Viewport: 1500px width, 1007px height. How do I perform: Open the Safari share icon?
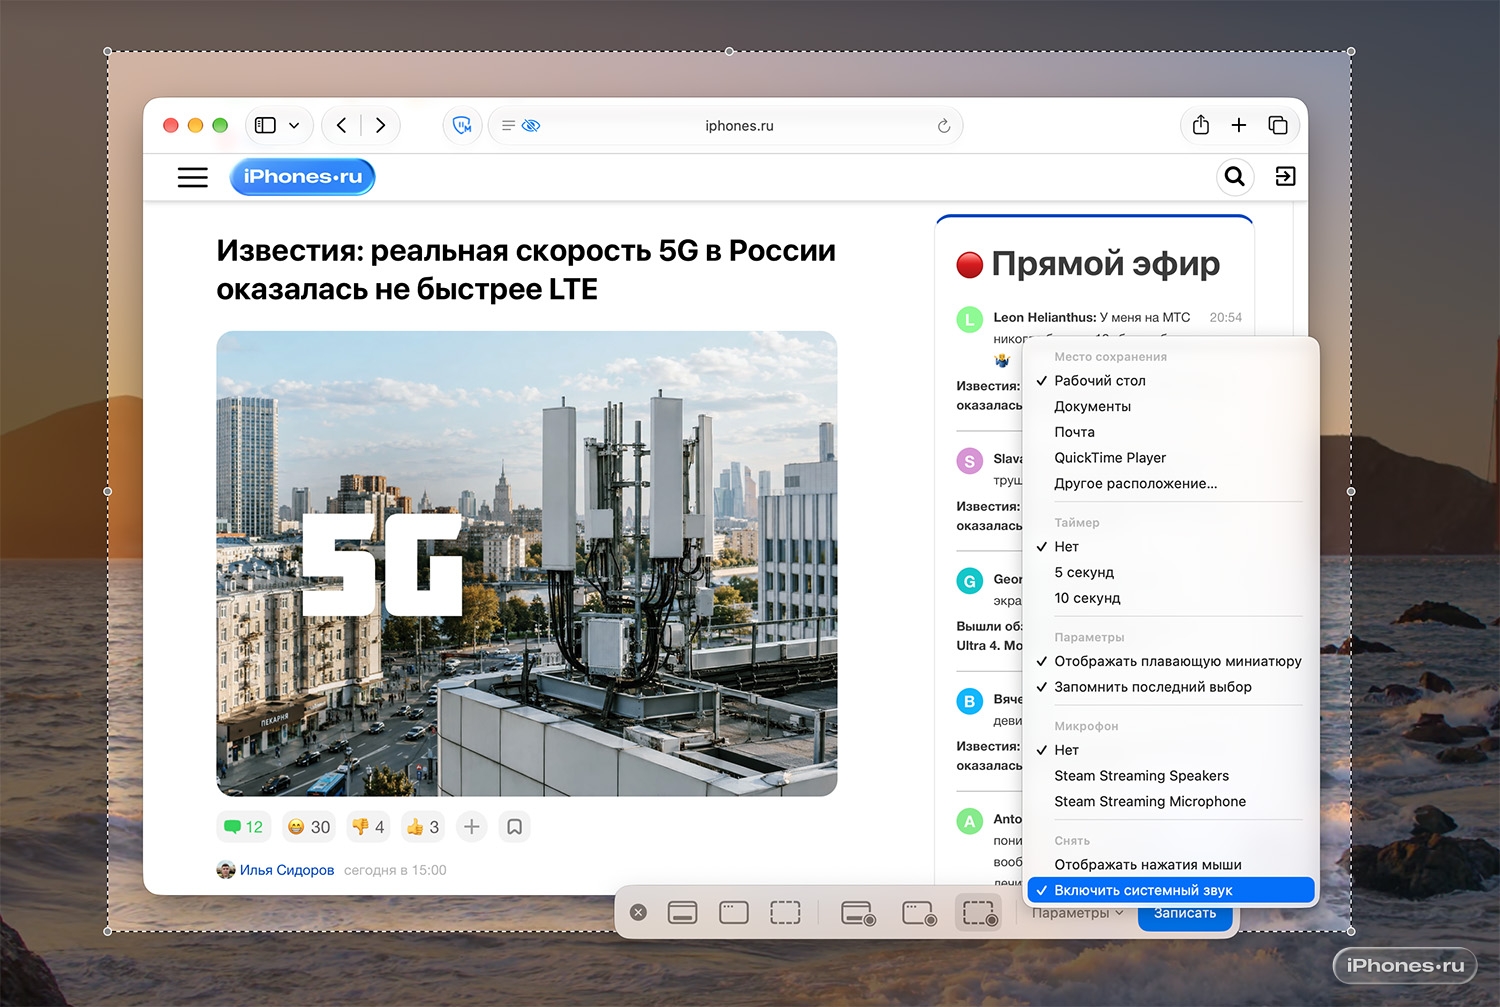1201,125
